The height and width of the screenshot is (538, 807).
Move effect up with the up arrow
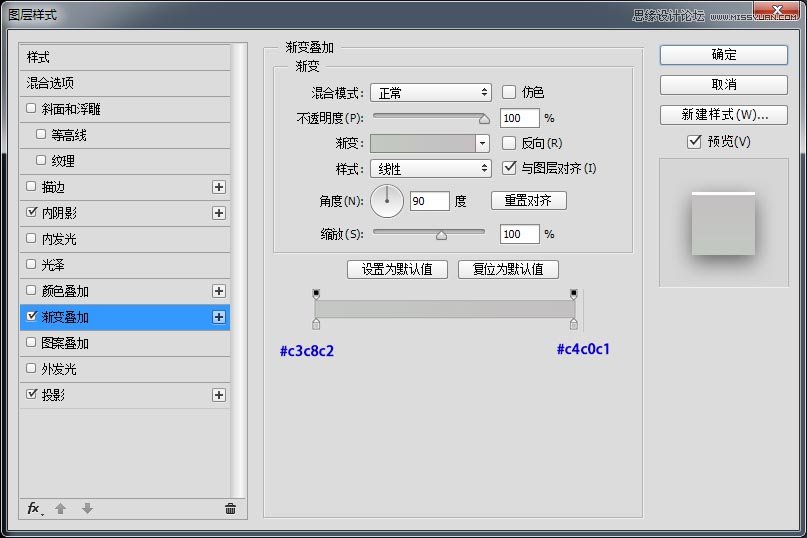point(60,509)
